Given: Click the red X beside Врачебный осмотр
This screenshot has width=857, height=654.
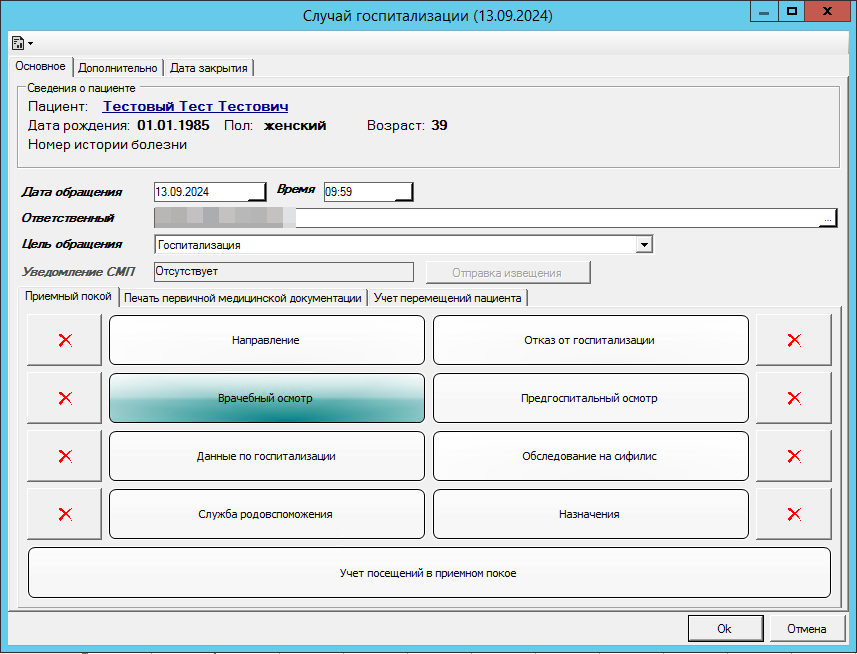Looking at the screenshot, I should [x=65, y=398].
